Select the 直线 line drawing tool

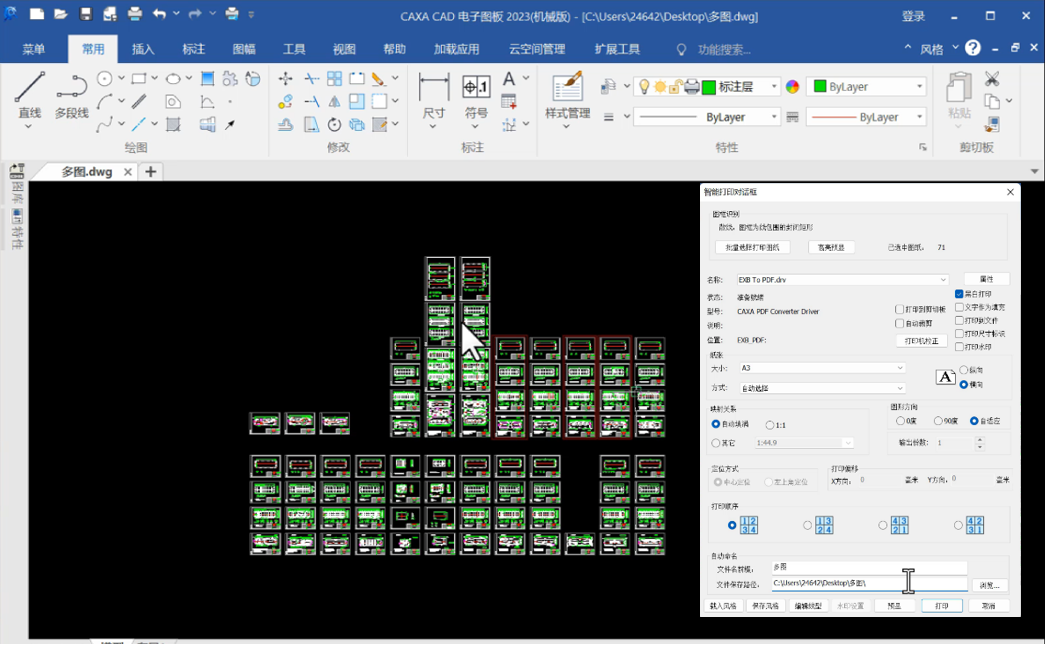(29, 95)
